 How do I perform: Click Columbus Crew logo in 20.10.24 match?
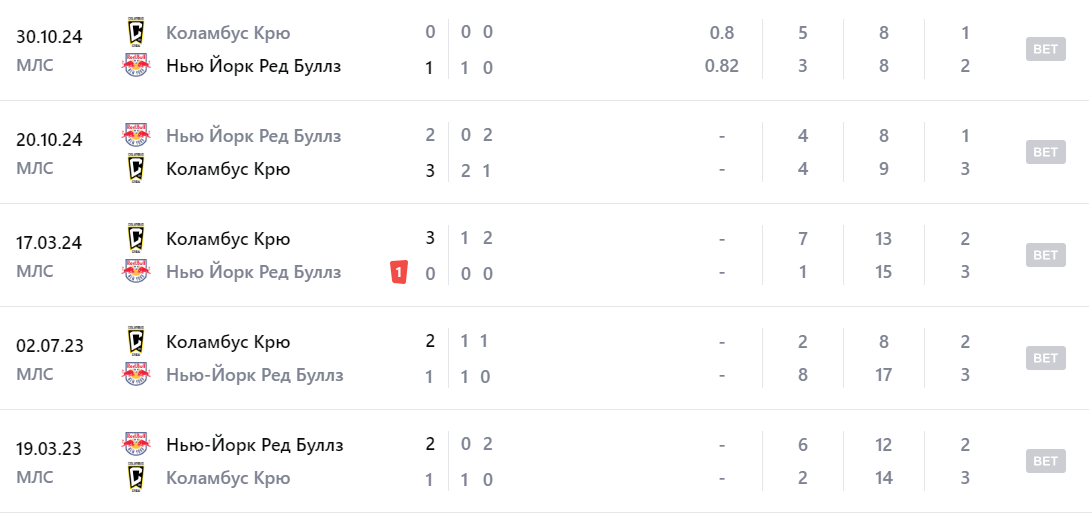[x=135, y=168]
